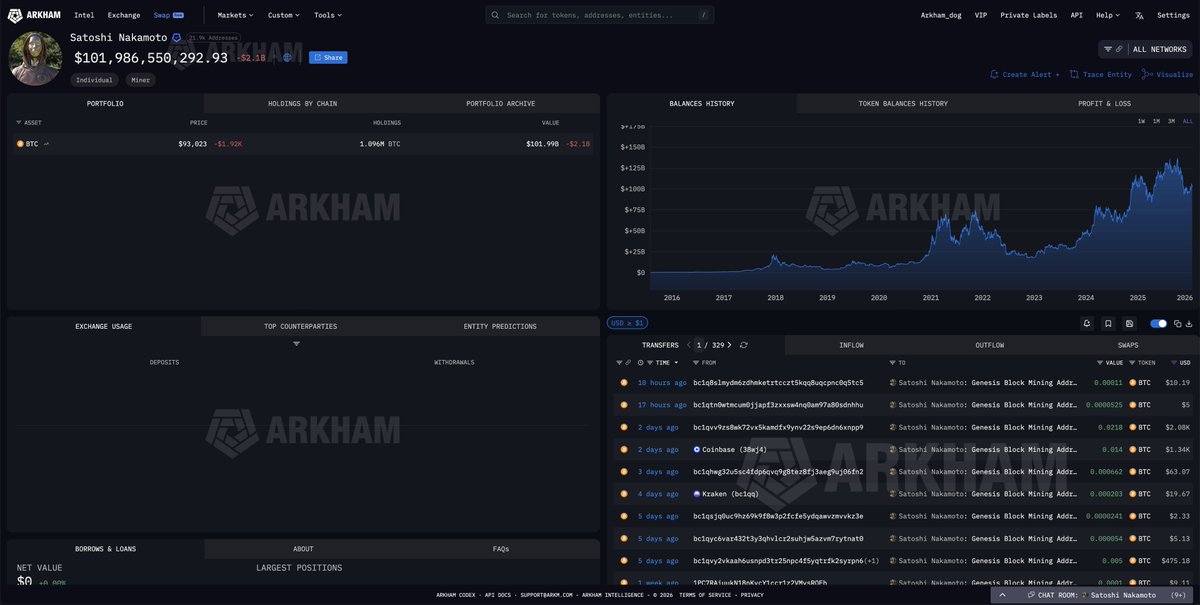Click the USD ≥ $1 filter chip
This screenshot has height=605, width=1200.
tap(627, 323)
